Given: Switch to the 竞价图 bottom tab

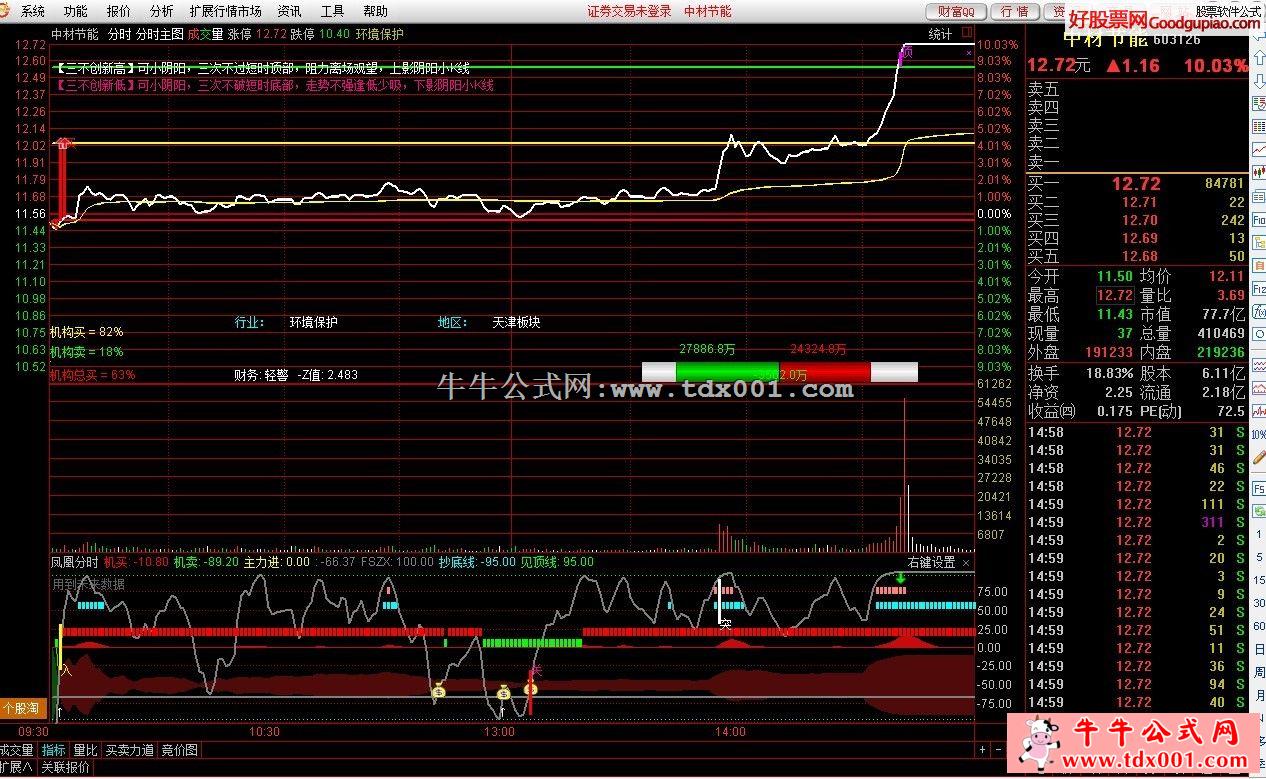Looking at the screenshot, I should point(180,750).
